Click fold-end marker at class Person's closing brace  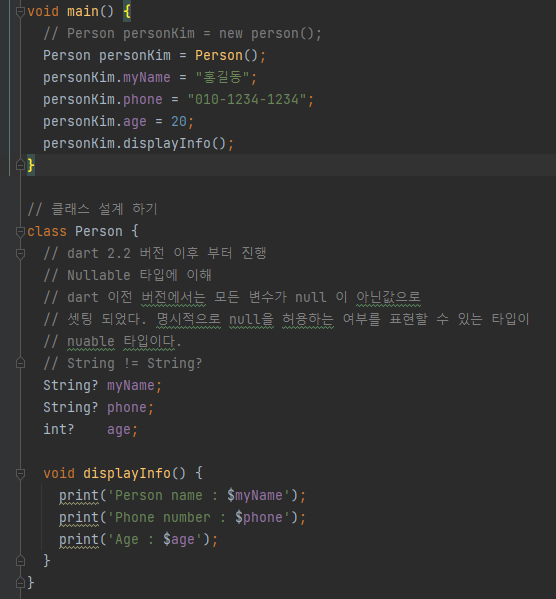20,583
